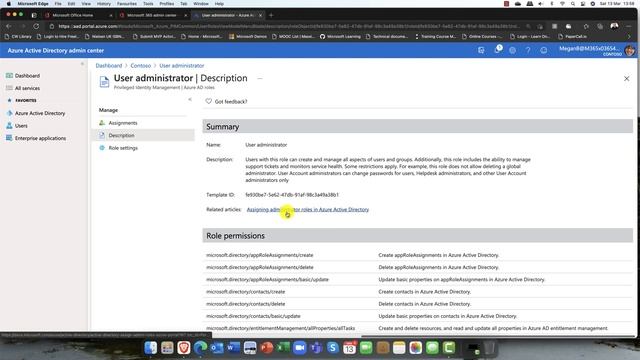
Task: Open Microsoft Learning bookmark
Action: tap(340, 36)
